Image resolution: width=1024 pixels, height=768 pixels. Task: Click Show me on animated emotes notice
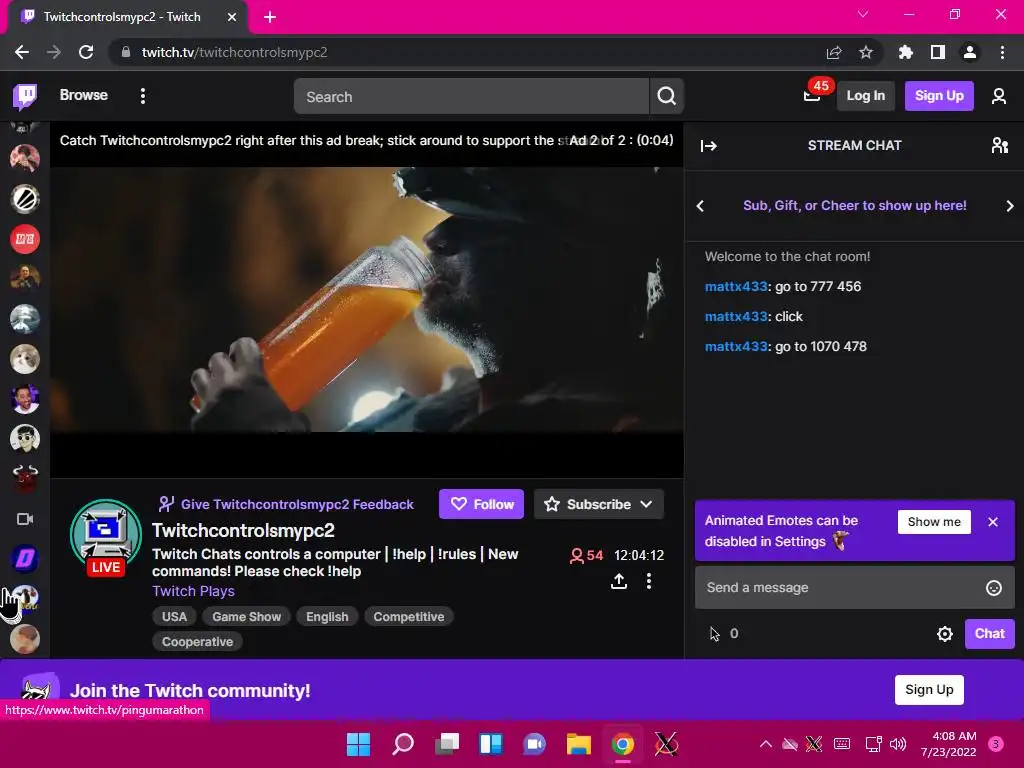(x=934, y=522)
